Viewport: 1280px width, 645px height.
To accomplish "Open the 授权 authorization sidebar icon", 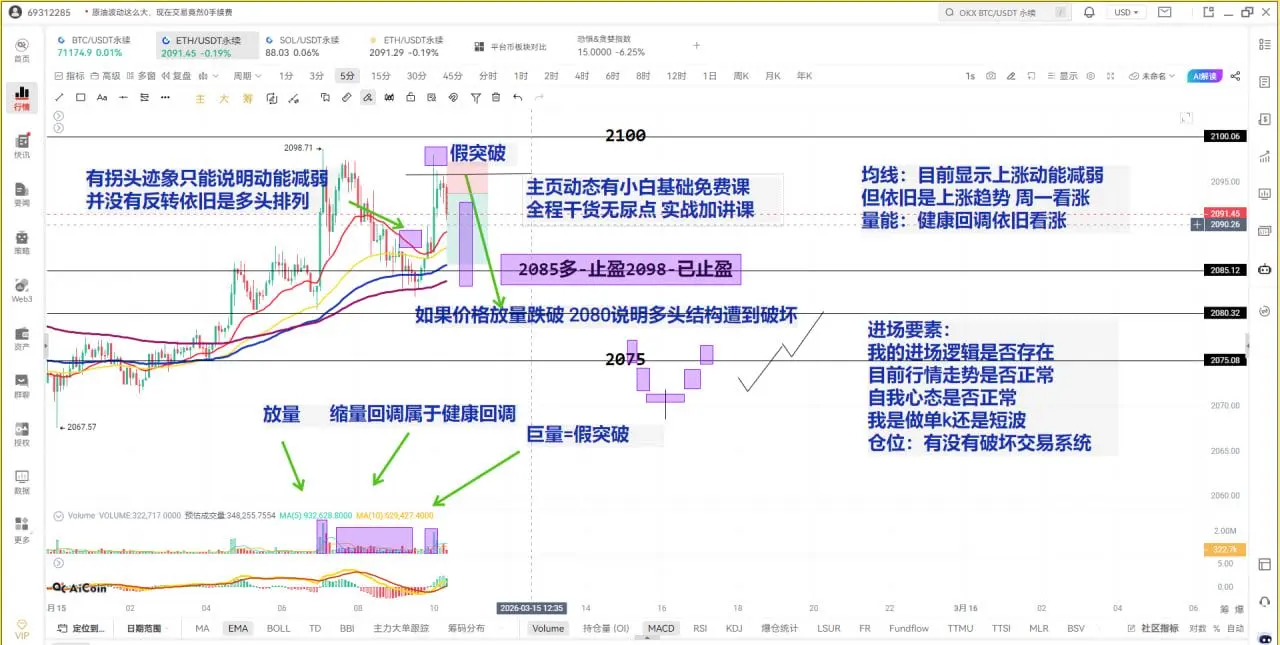I will [x=21, y=434].
